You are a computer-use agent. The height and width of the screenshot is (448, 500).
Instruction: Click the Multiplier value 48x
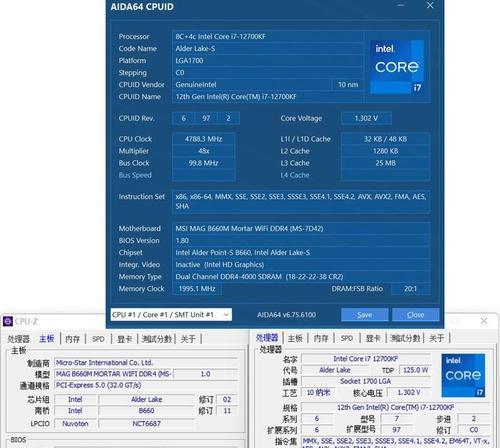(203, 151)
